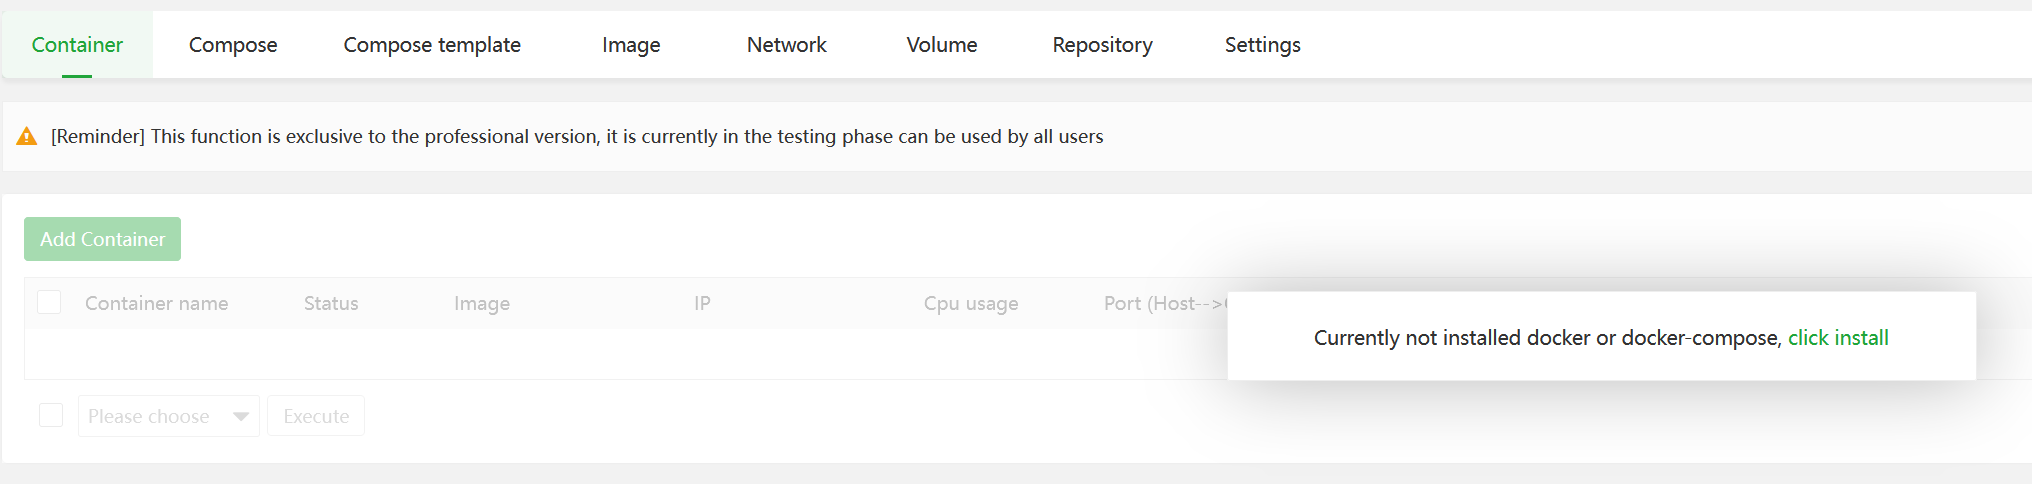The width and height of the screenshot is (2032, 484).
Task: Click the Status column header
Action: (331, 303)
